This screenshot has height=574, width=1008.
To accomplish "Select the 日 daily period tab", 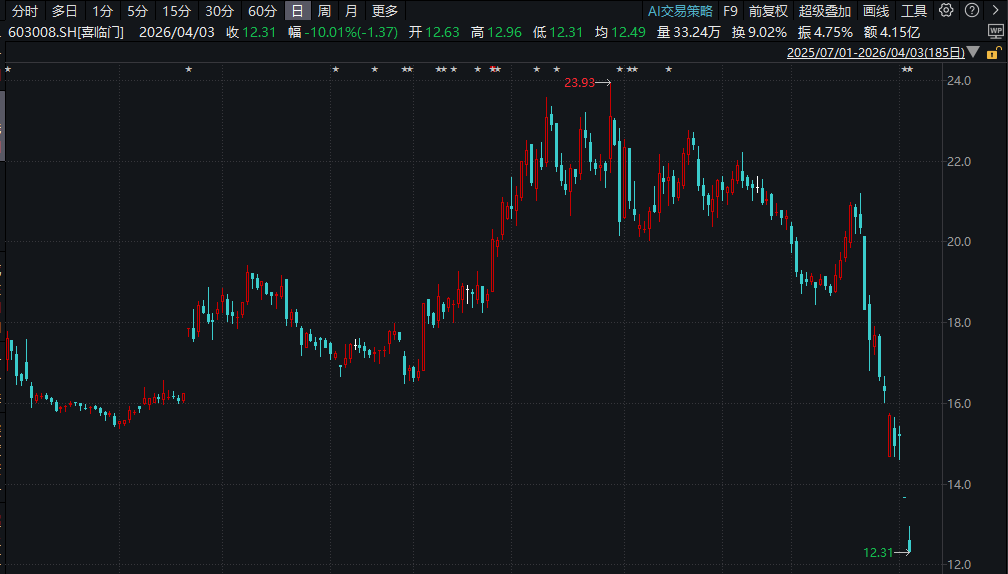I will click(297, 11).
